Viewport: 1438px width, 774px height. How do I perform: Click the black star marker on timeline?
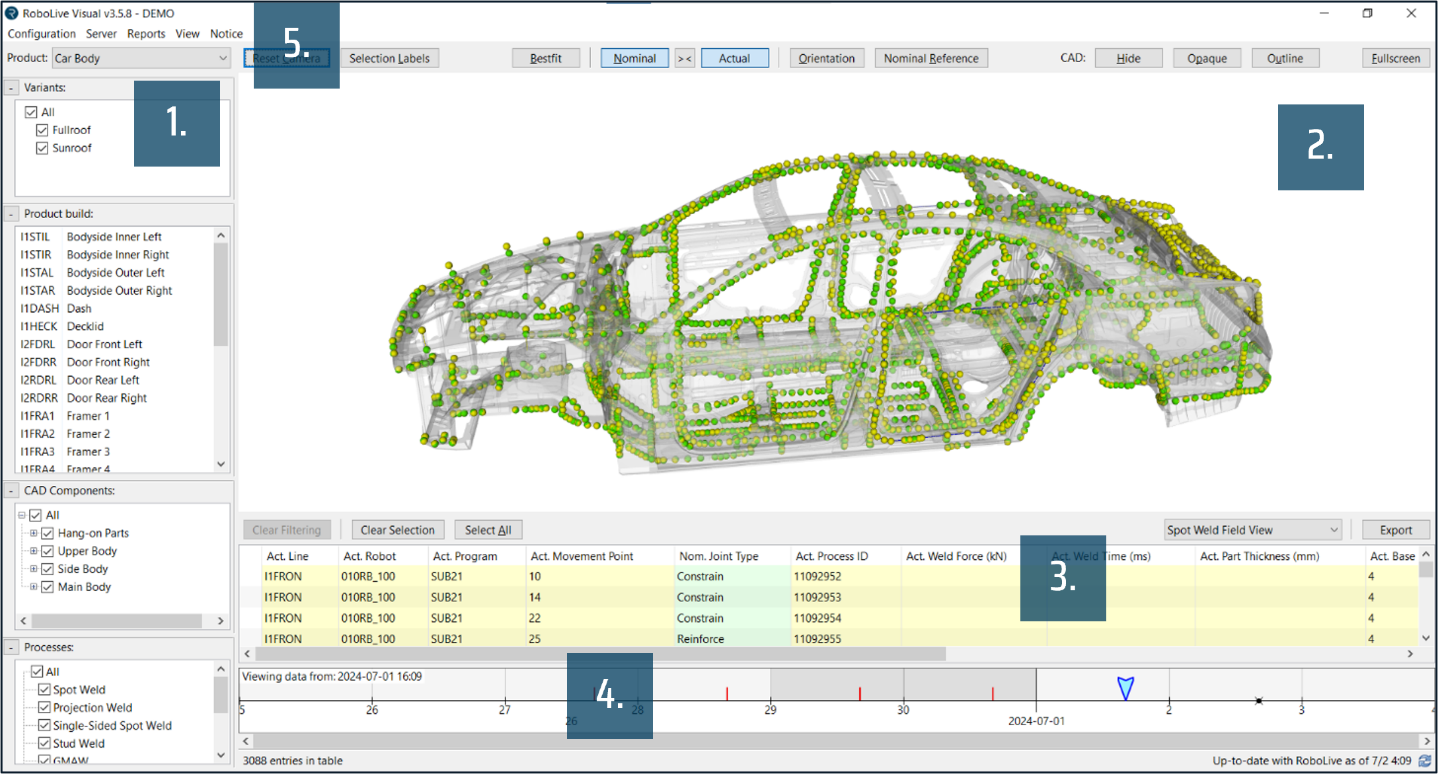click(x=1259, y=701)
